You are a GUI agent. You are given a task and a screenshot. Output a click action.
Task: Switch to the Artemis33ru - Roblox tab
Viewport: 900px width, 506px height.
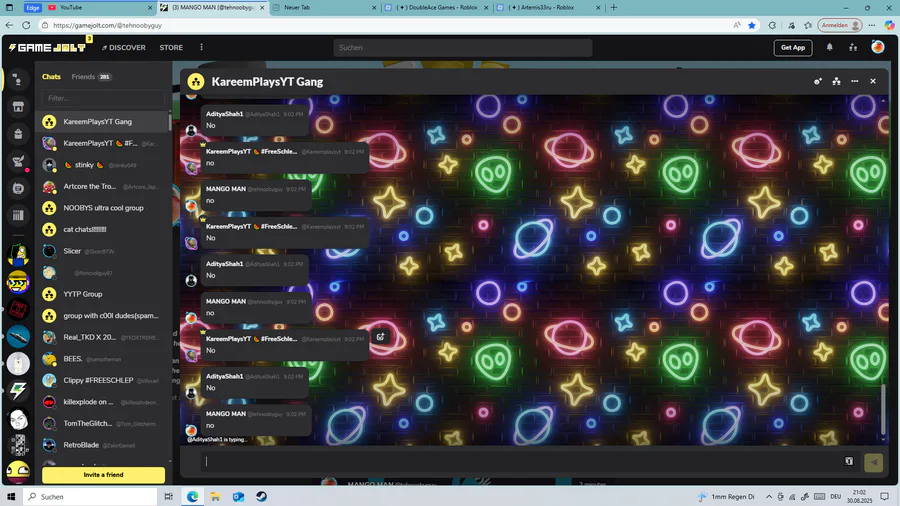(548, 7)
